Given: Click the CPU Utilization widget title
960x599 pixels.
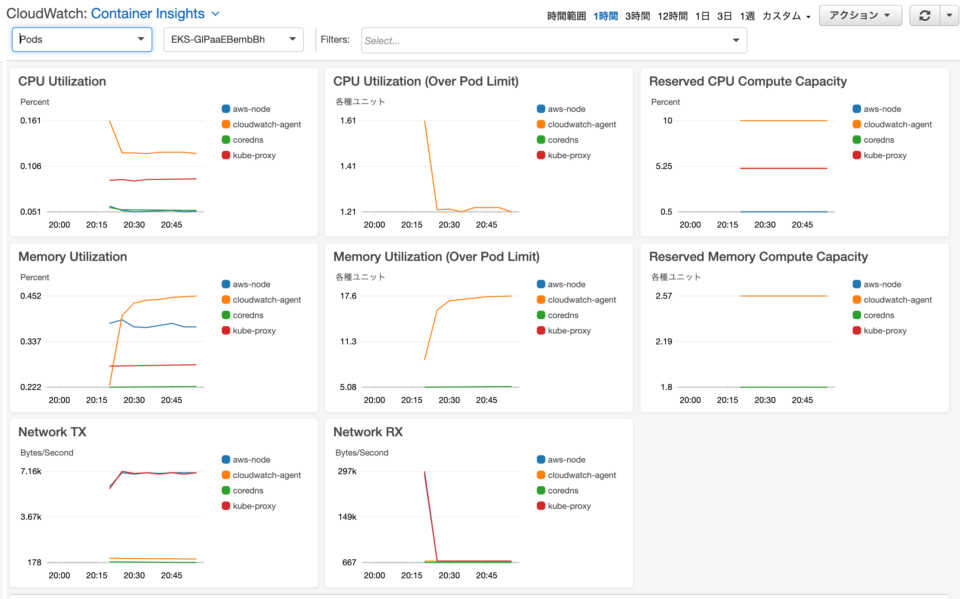Looking at the screenshot, I should (62, 81).
